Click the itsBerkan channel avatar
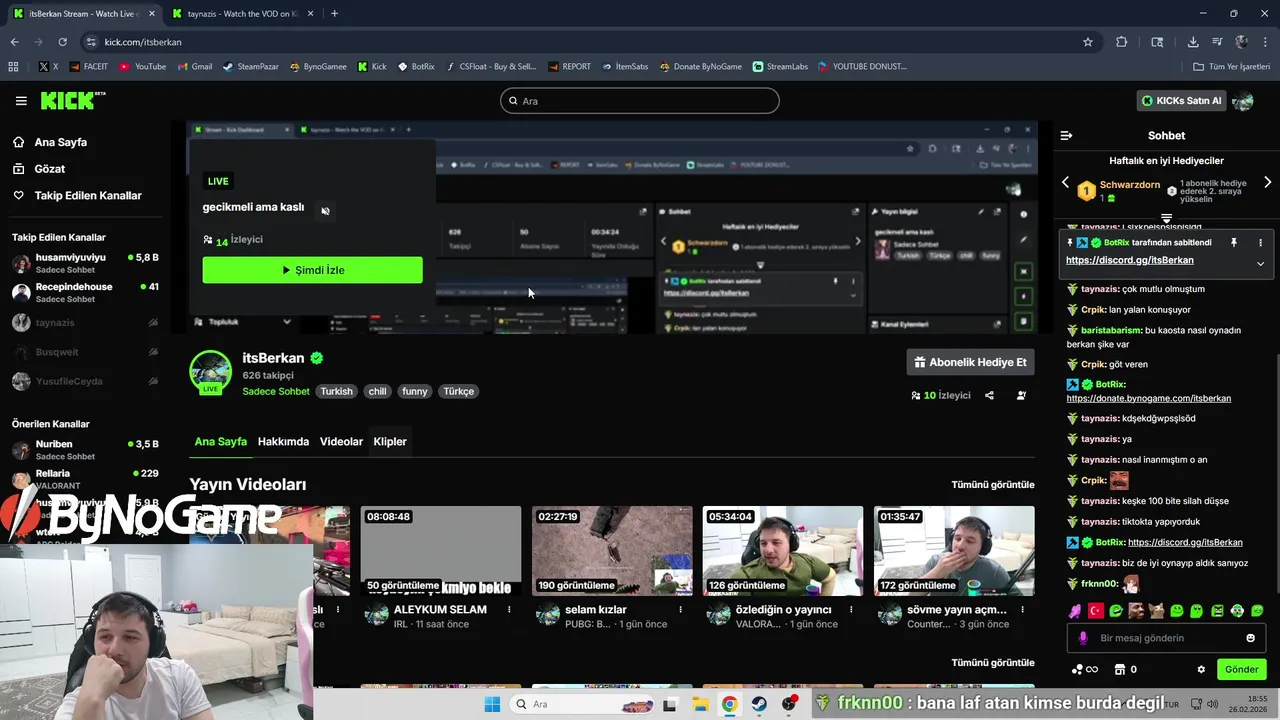 tap(211, 372)
